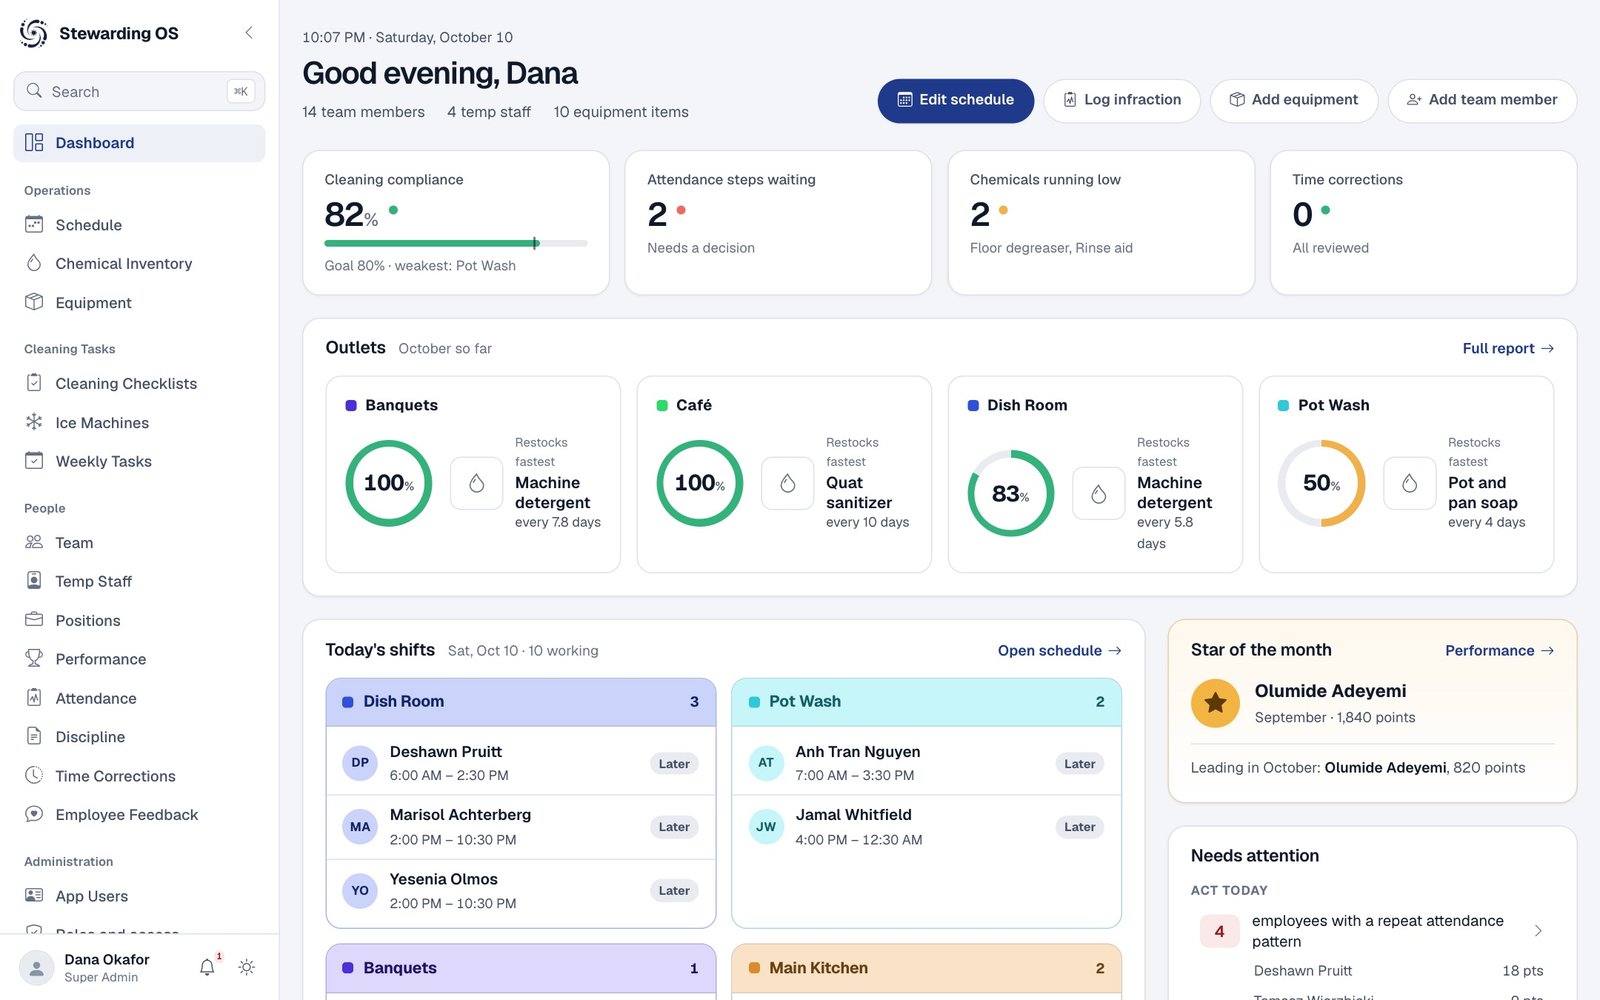This screenshot has height=1000, width=1600.
Task: Click Add equipment button
Action: point(1294,100)
